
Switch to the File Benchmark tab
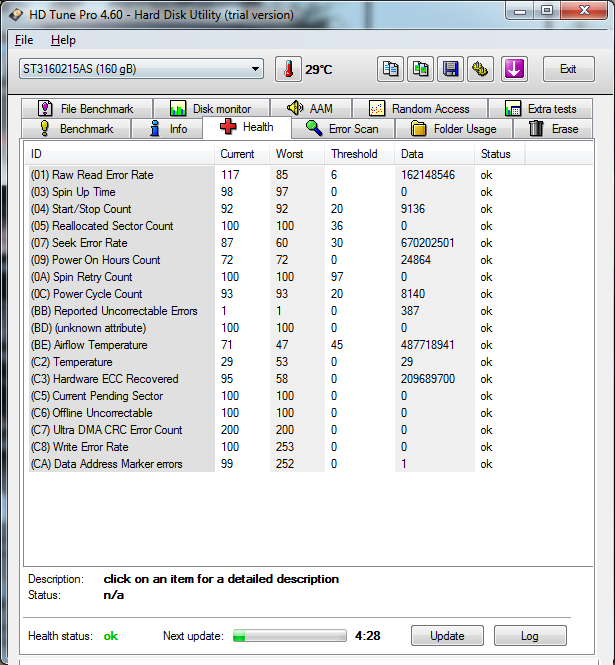87,109
